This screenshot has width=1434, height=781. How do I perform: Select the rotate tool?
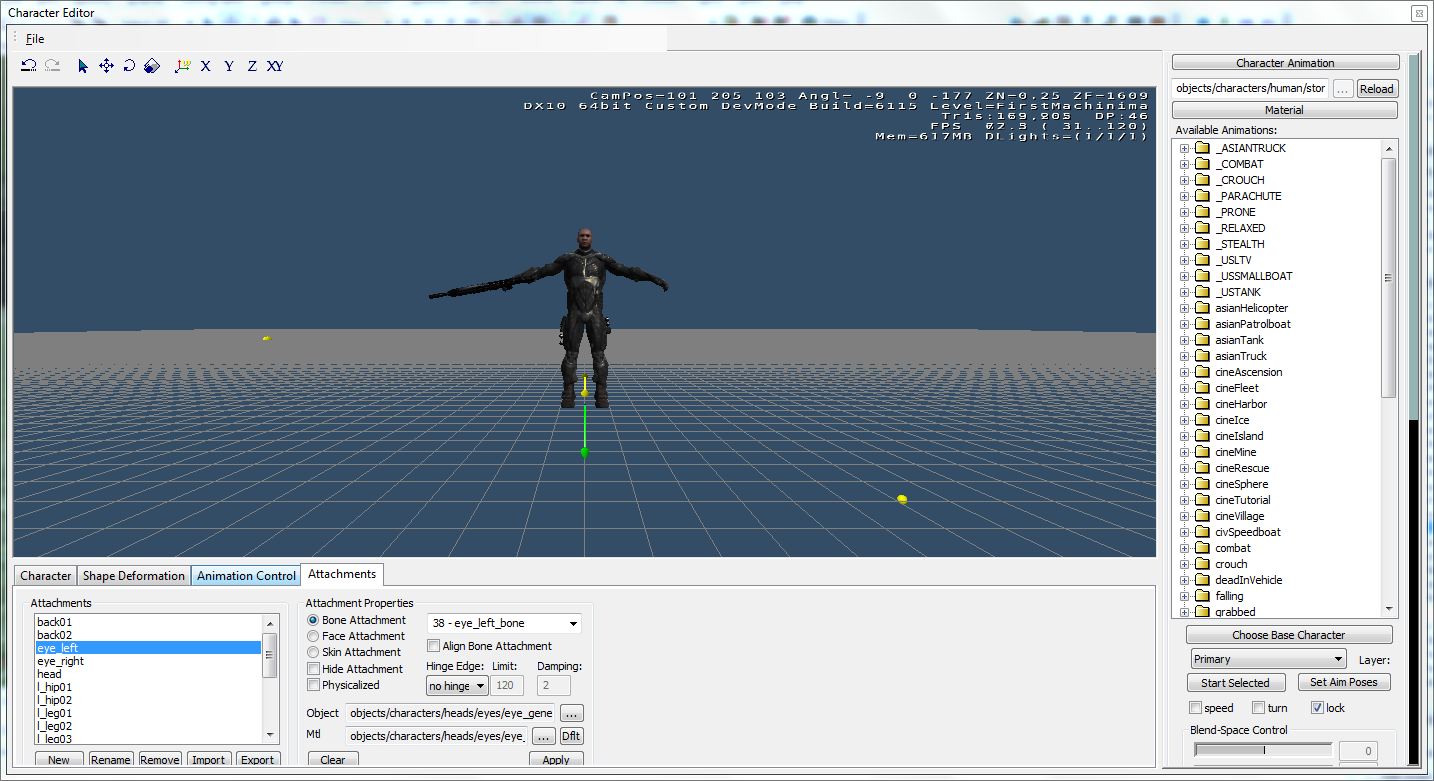128,65
